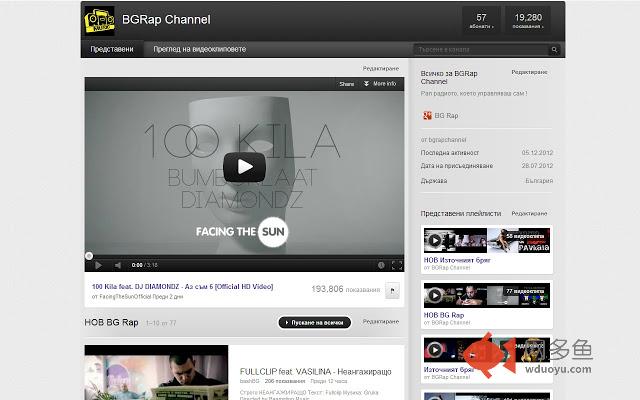The width and height of the screenshot is (640, 400).
Task: Mute the video with speaker icon
Action: point(118,265)
